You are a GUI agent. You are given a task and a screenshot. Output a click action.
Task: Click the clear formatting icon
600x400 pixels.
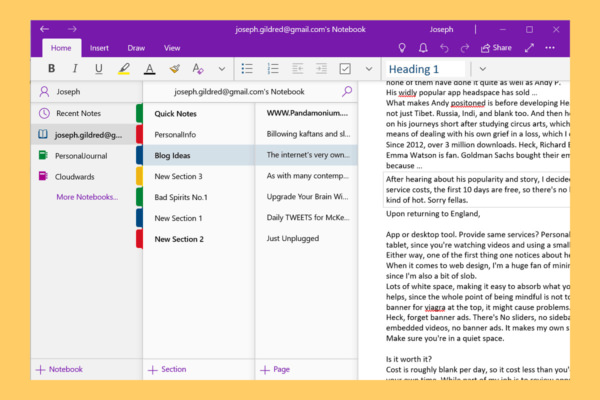pos(174,69)
